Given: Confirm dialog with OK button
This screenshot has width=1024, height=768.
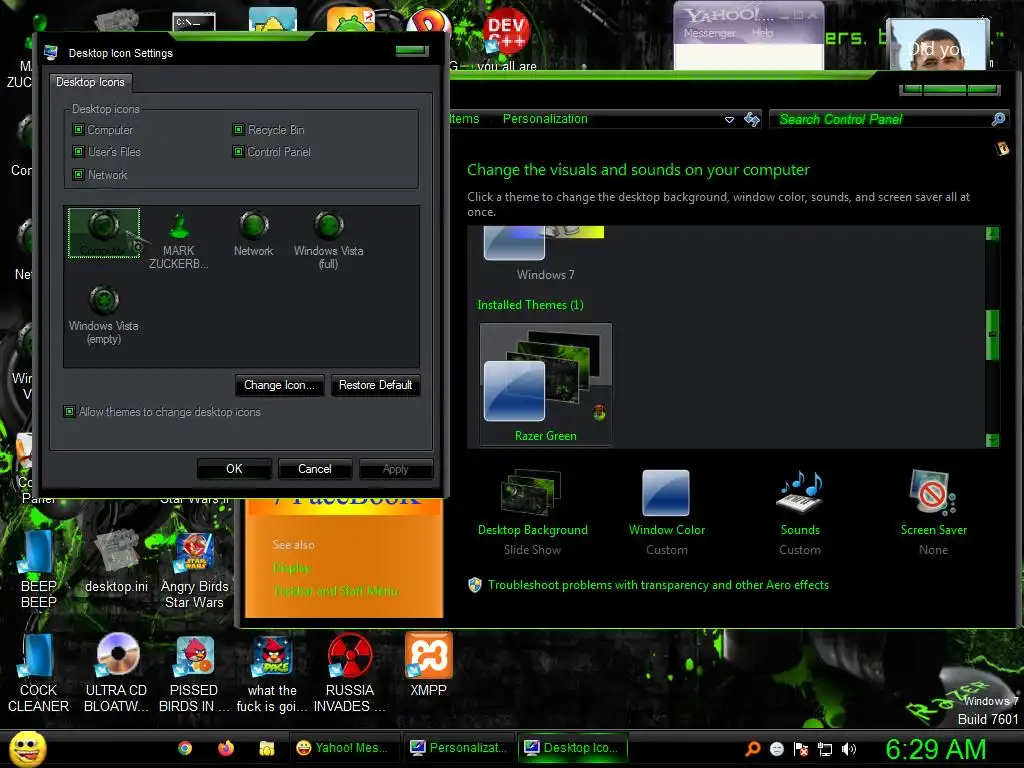Looking at the screenshot, I should coord(234,469).
